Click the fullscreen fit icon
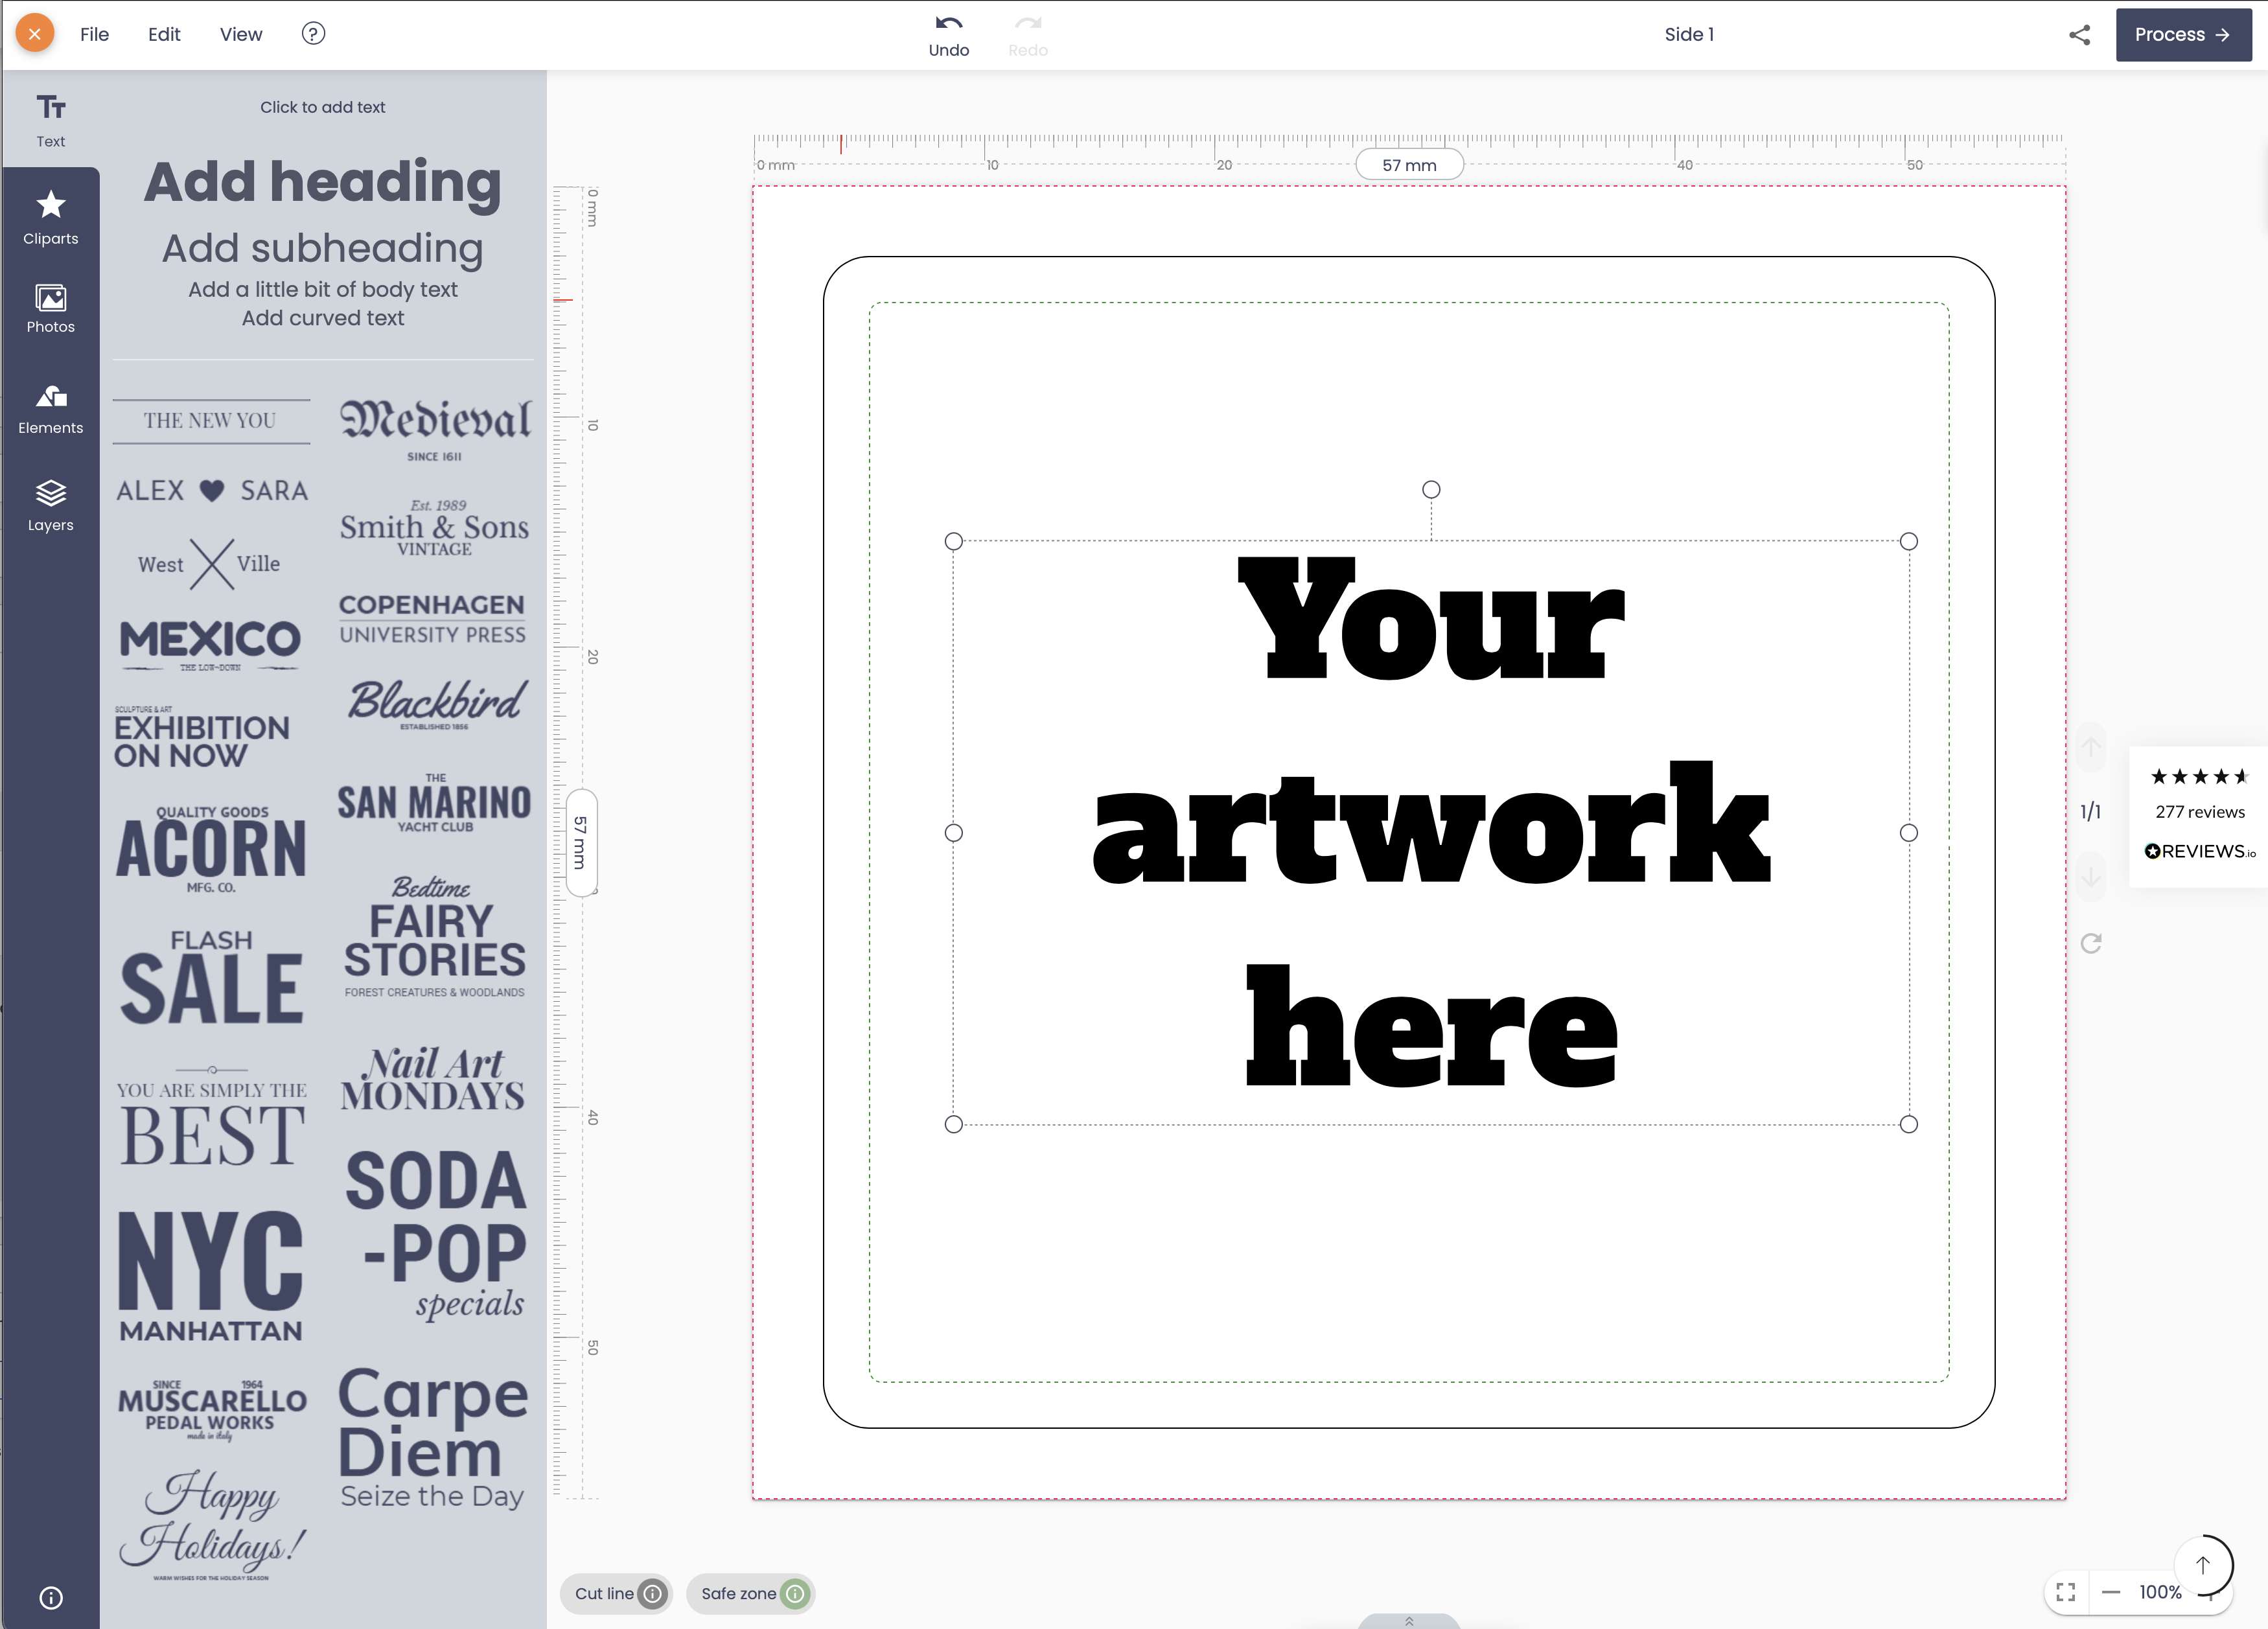This screenshot has height=1629, width=2268. pyautogui.click(x=2066, y=1592)
